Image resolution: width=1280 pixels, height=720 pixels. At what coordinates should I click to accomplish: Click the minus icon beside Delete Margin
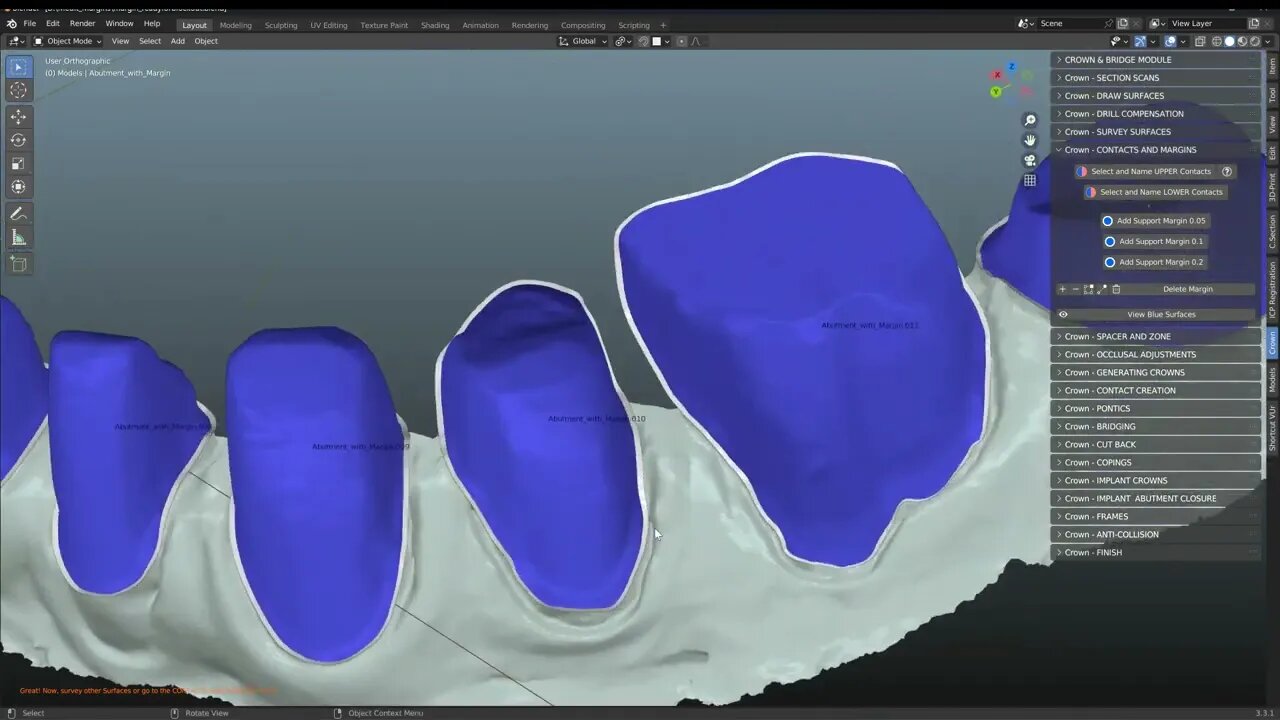pyautogui.click(x=1075, y=289)
